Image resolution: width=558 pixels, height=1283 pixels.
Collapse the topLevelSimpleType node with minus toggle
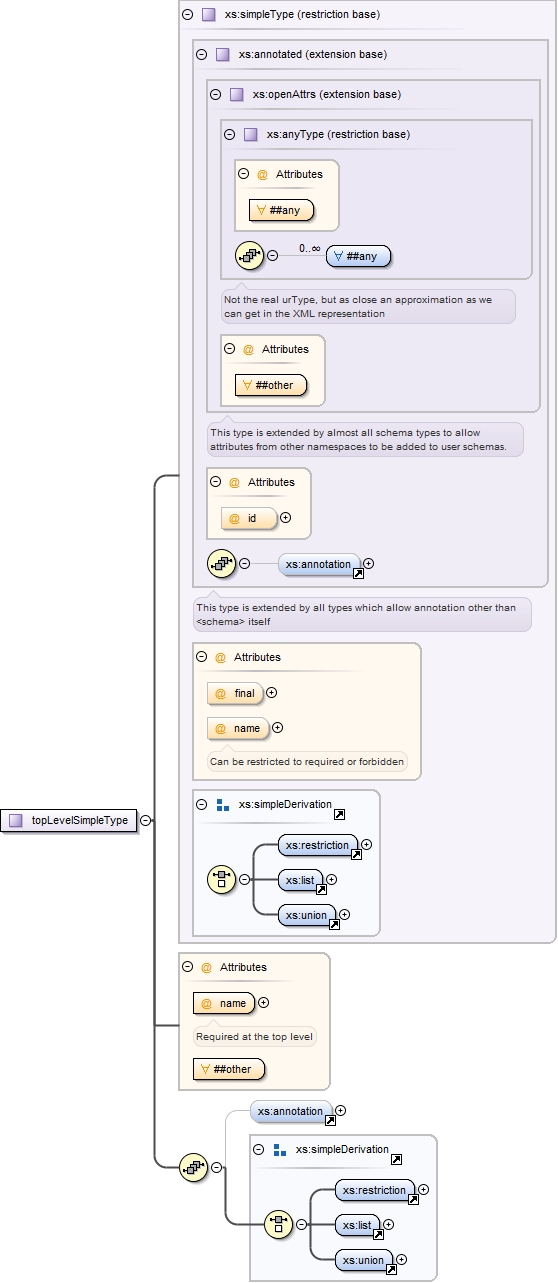coord(146,820)
